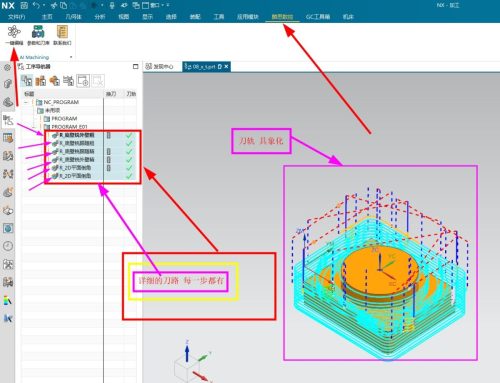Open the History clock icon in resource bar

8,246
